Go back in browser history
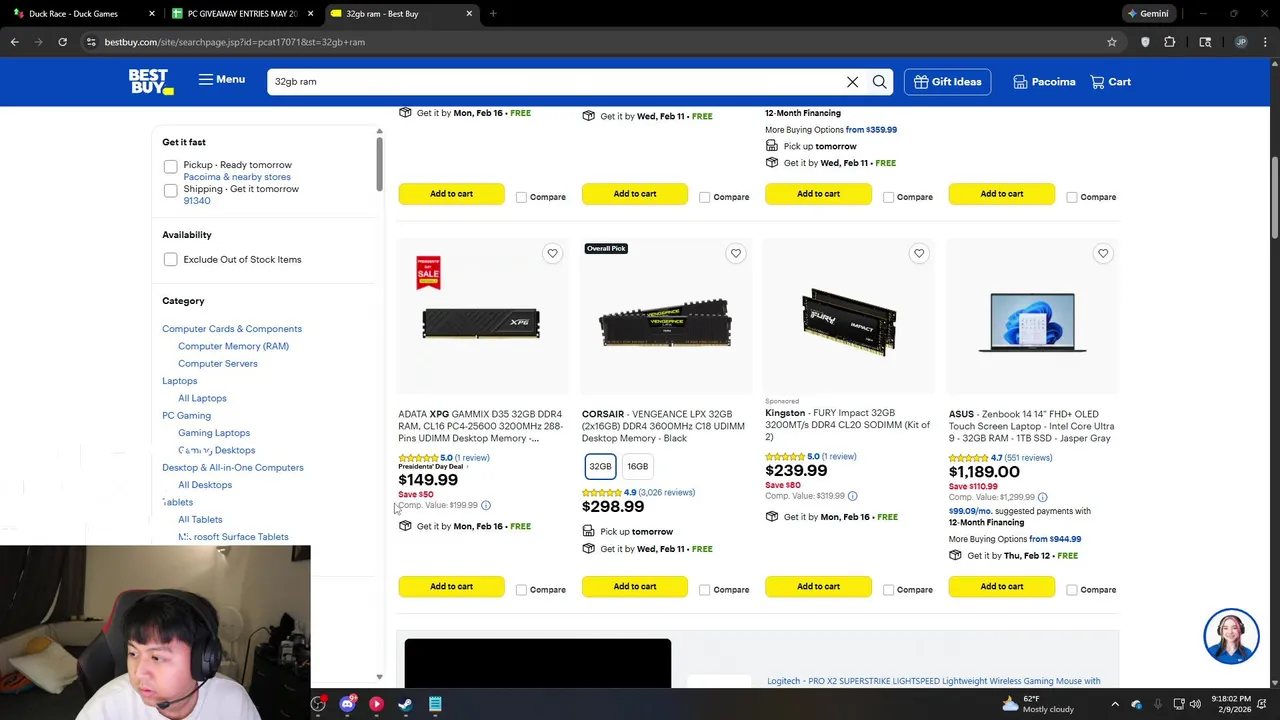Screen dimensions: 1280x720 pos(14,42)
